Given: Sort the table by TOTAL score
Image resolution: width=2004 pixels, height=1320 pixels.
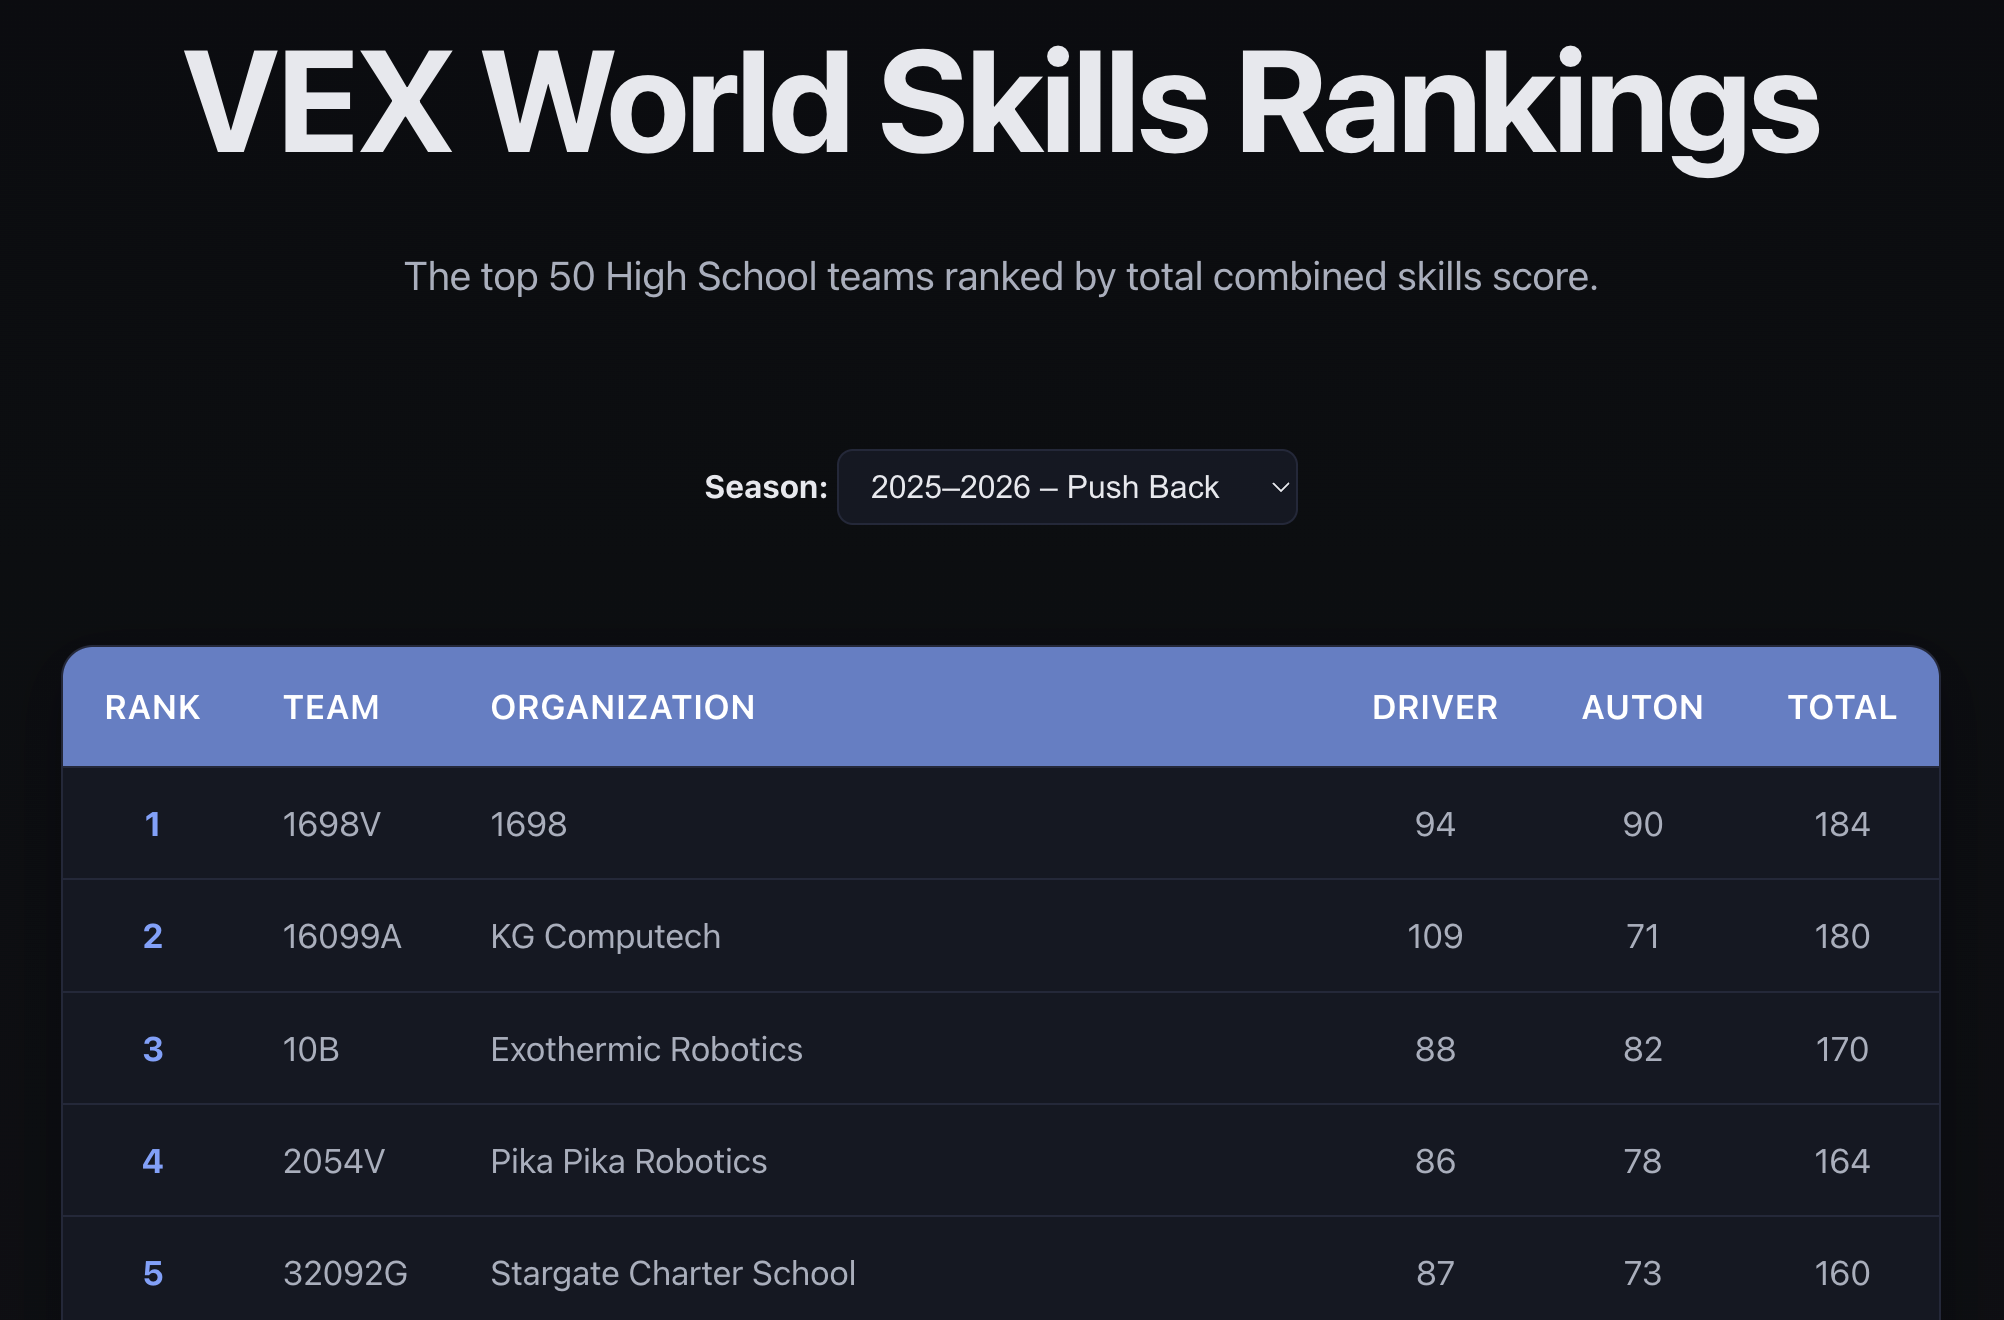Looking at the screenshot, I should point(1842,707).
